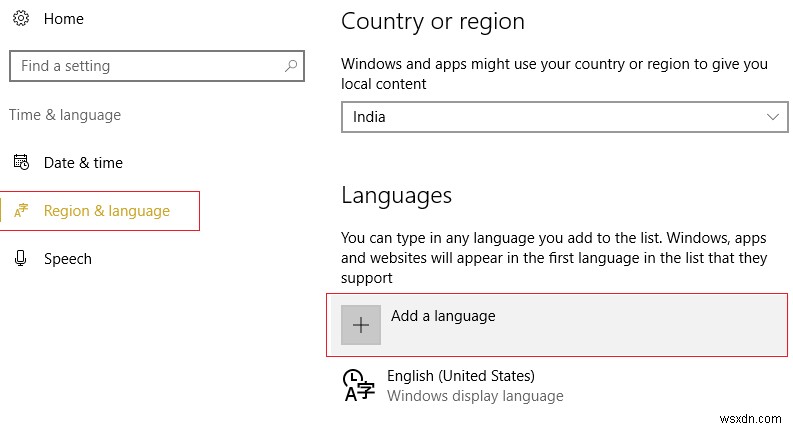The width and height of the screenshot is (793, 429).
Task: Click the Country or region heading
Action: point(432,21)
